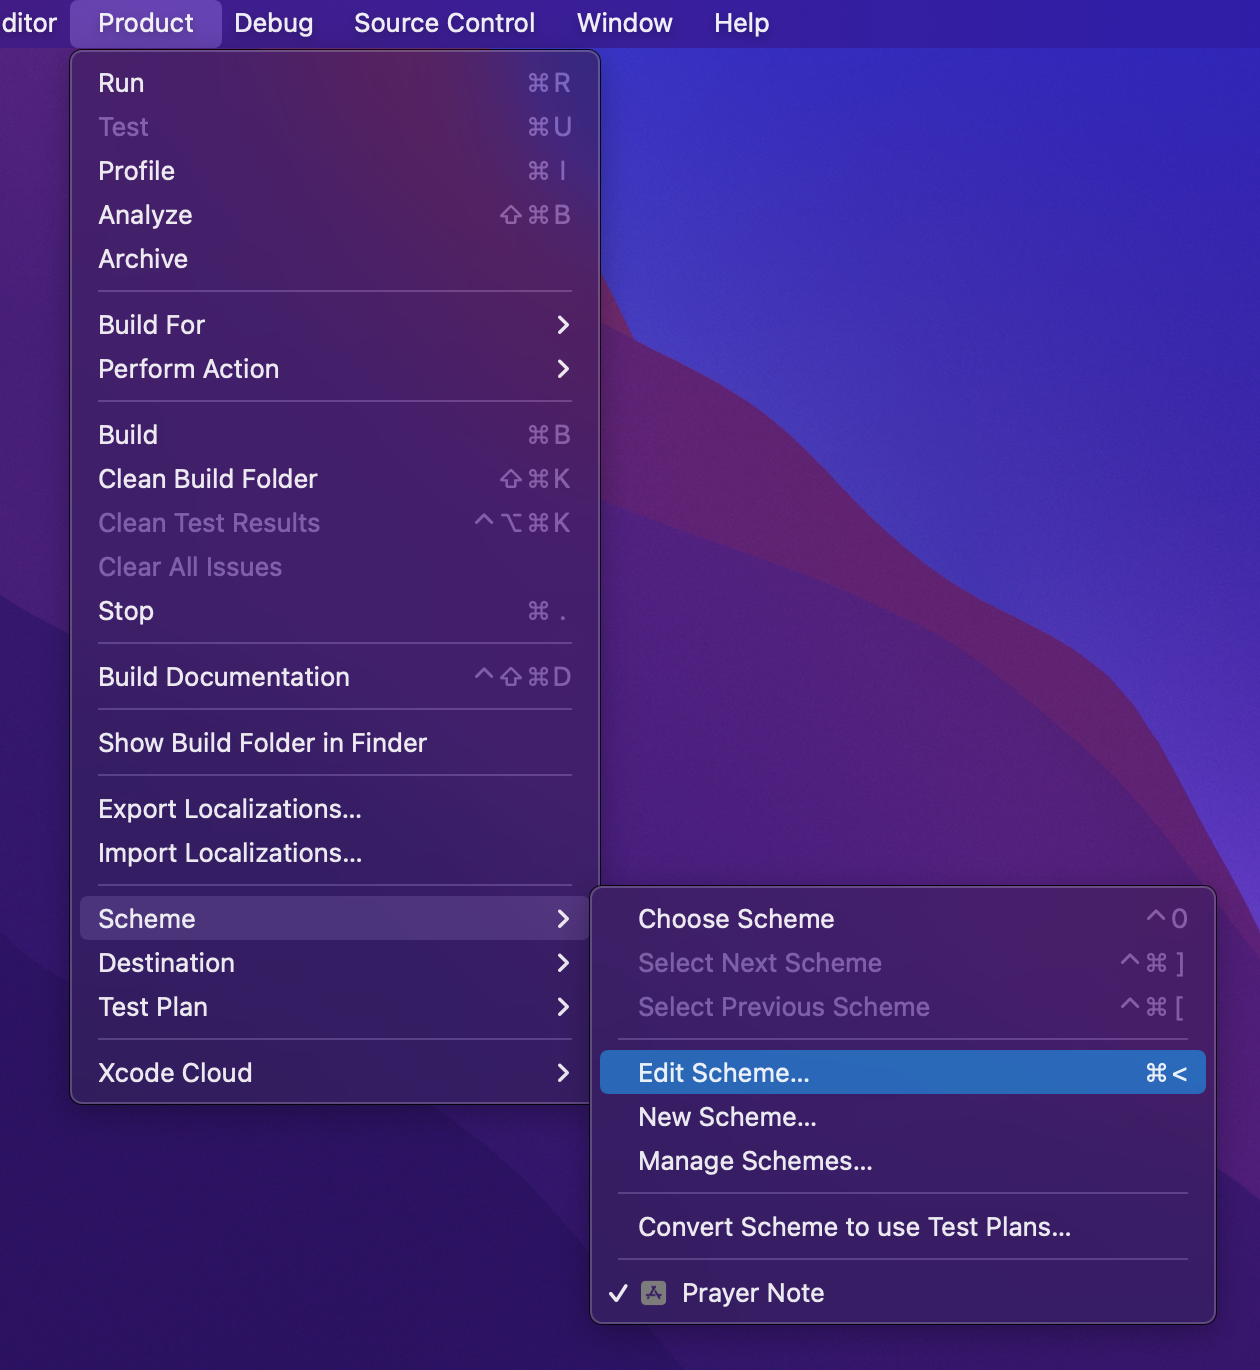Expand the Test Plan submenu

click(x=335, y=1007)
